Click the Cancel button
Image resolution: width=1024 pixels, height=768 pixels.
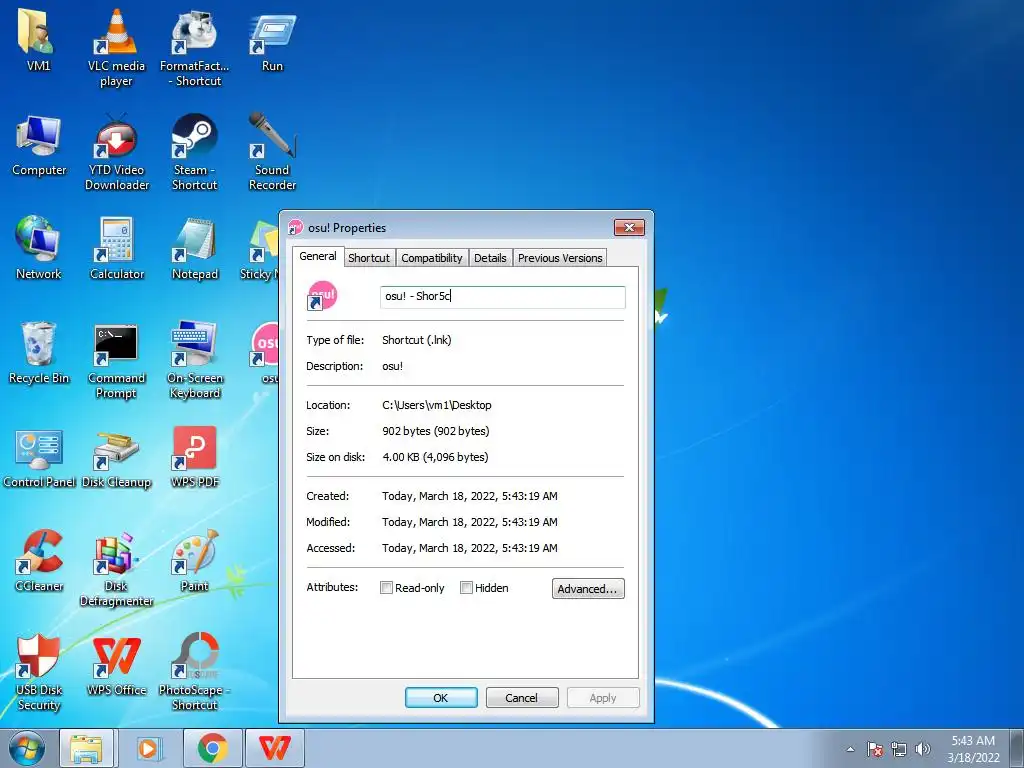522,697
